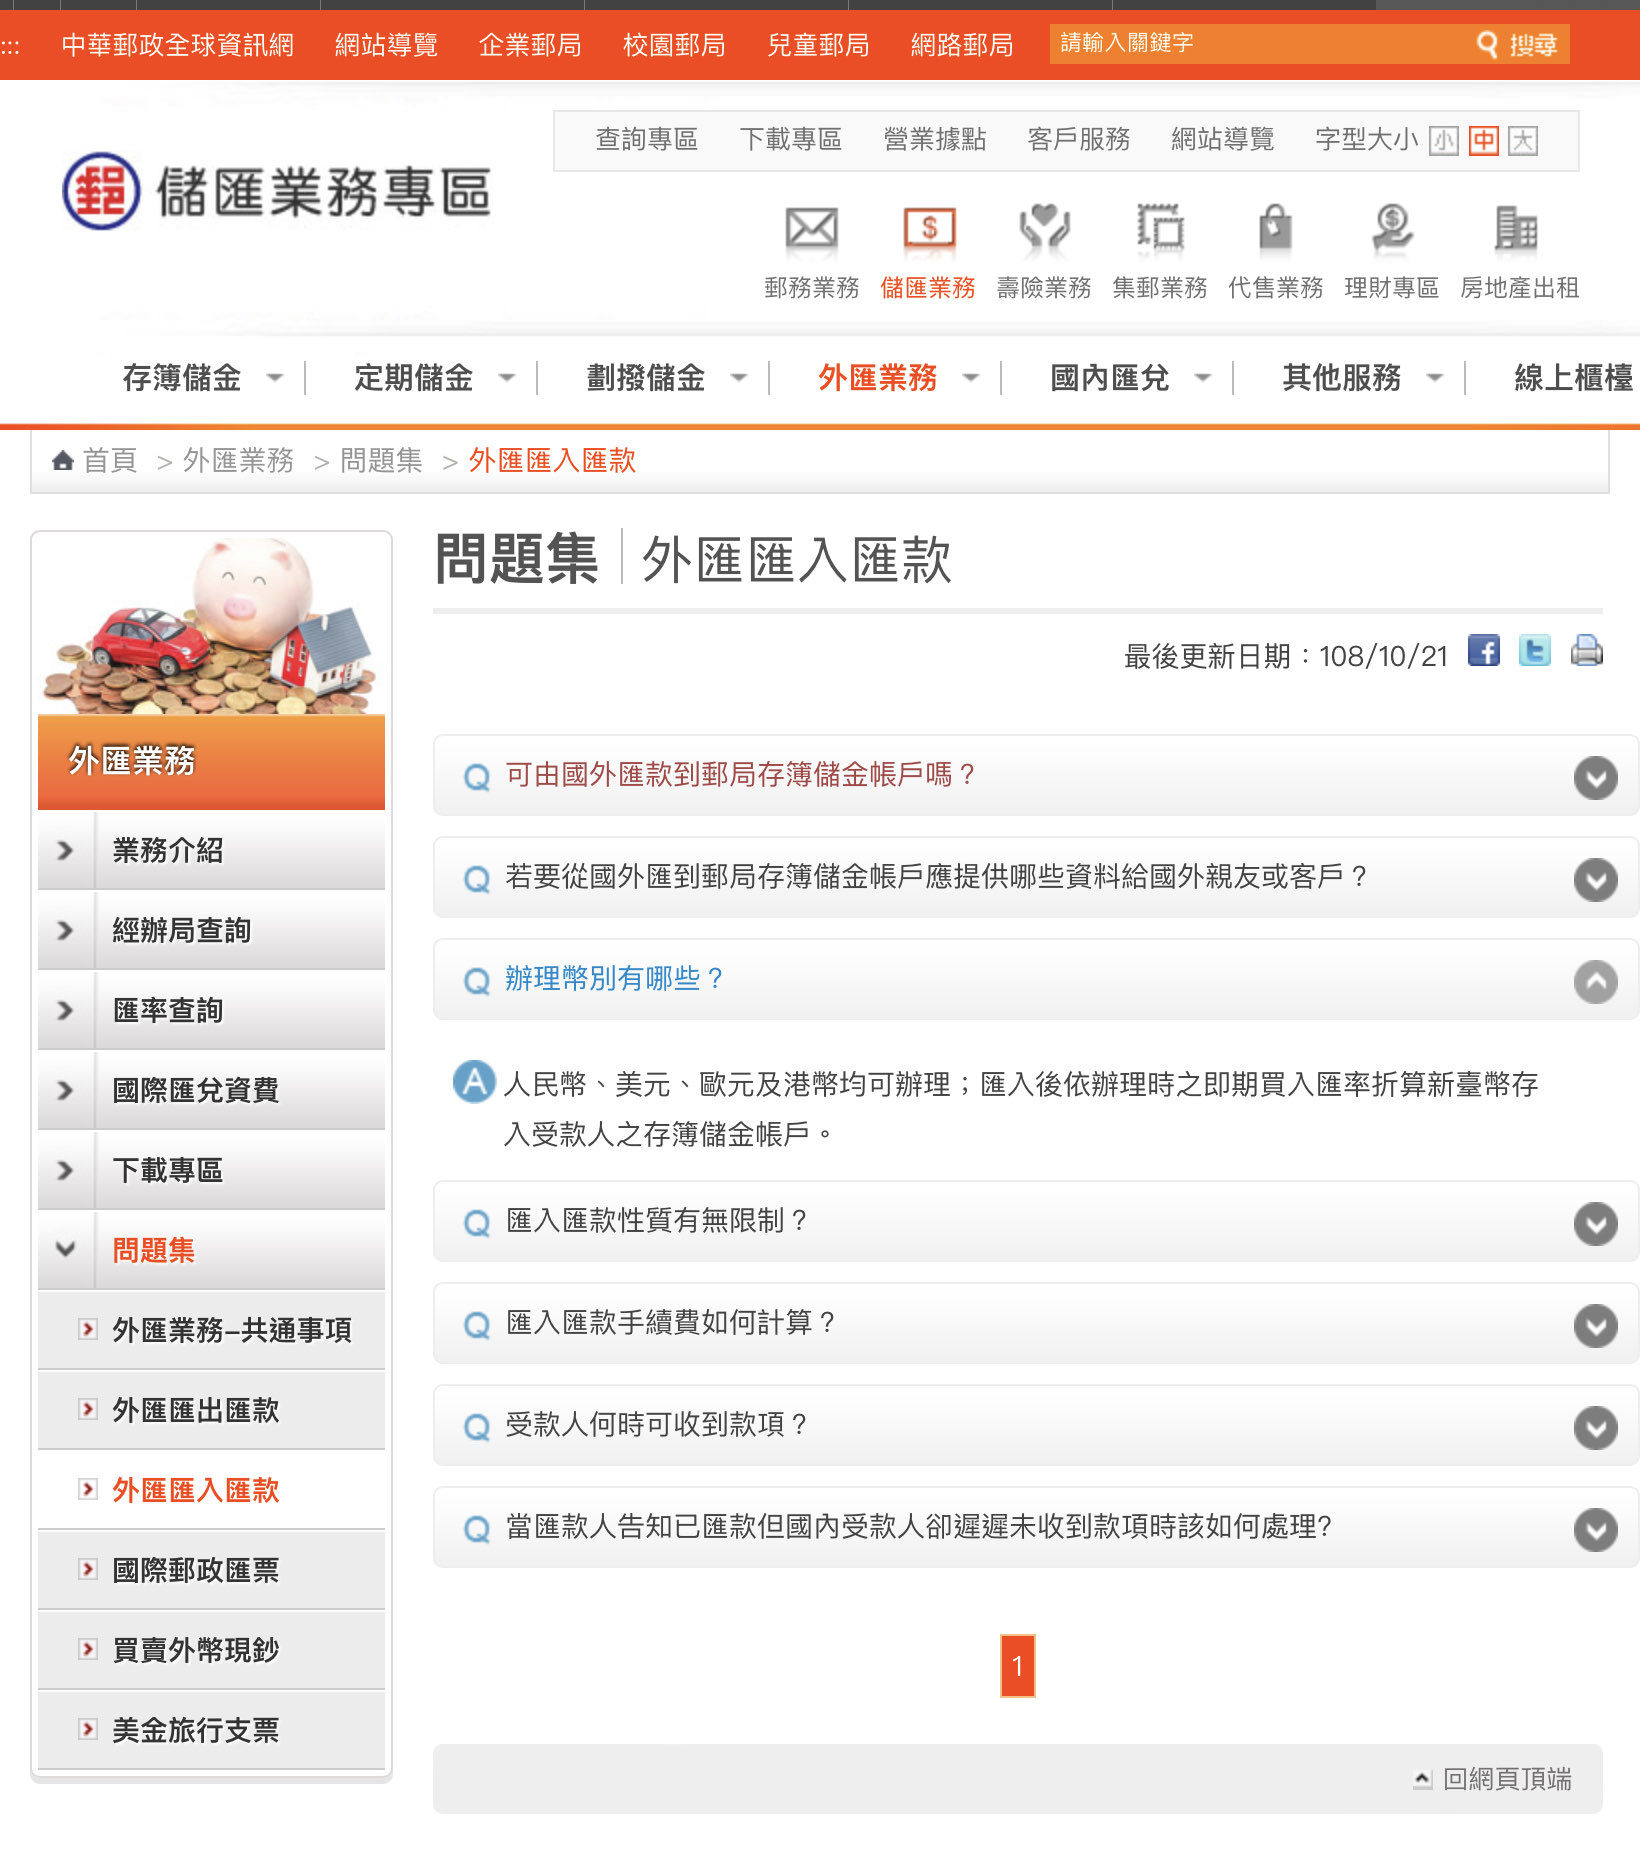Image resolution: width=1640 pixels, height=1854 pixels.
Task: Open 查詢專區 link
Action: [647, 140]
